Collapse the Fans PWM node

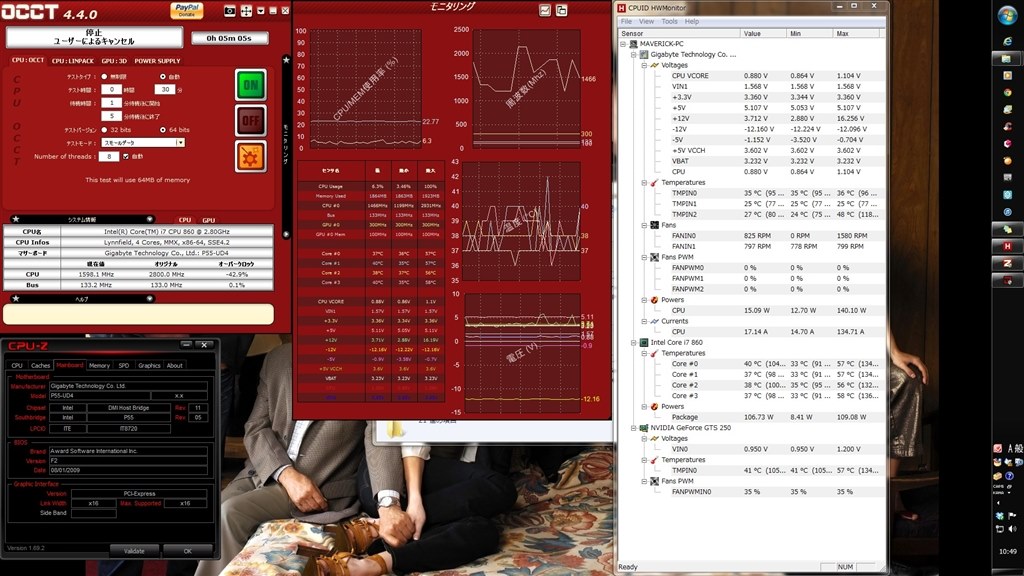tap(644, 257)
